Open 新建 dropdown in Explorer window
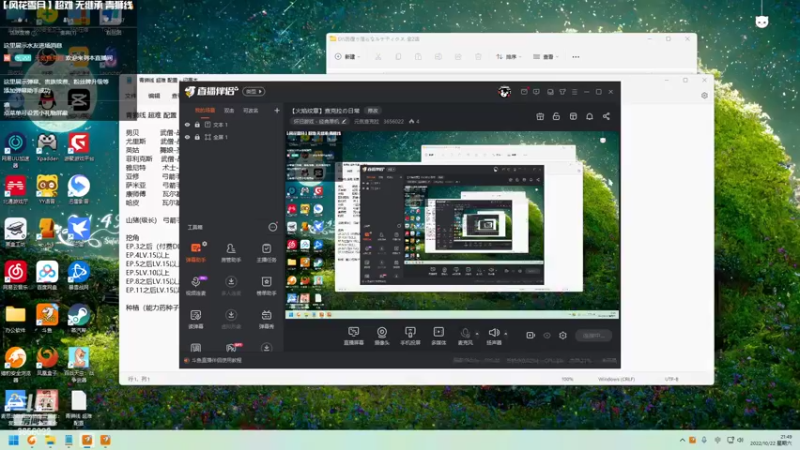Viewport: 800px width, 450px height. 347,57
